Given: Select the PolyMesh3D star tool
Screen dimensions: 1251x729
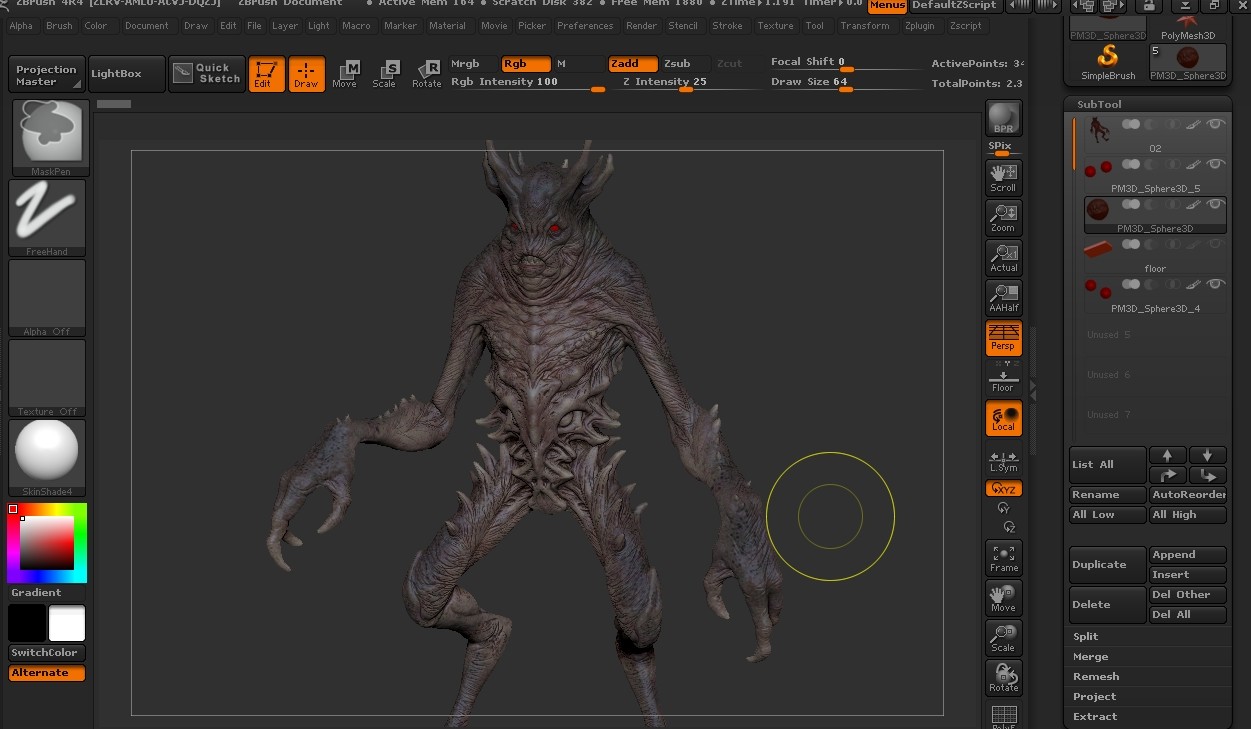Looking at the screenshot, I should pyautogui.click(x=1188, y=26).
